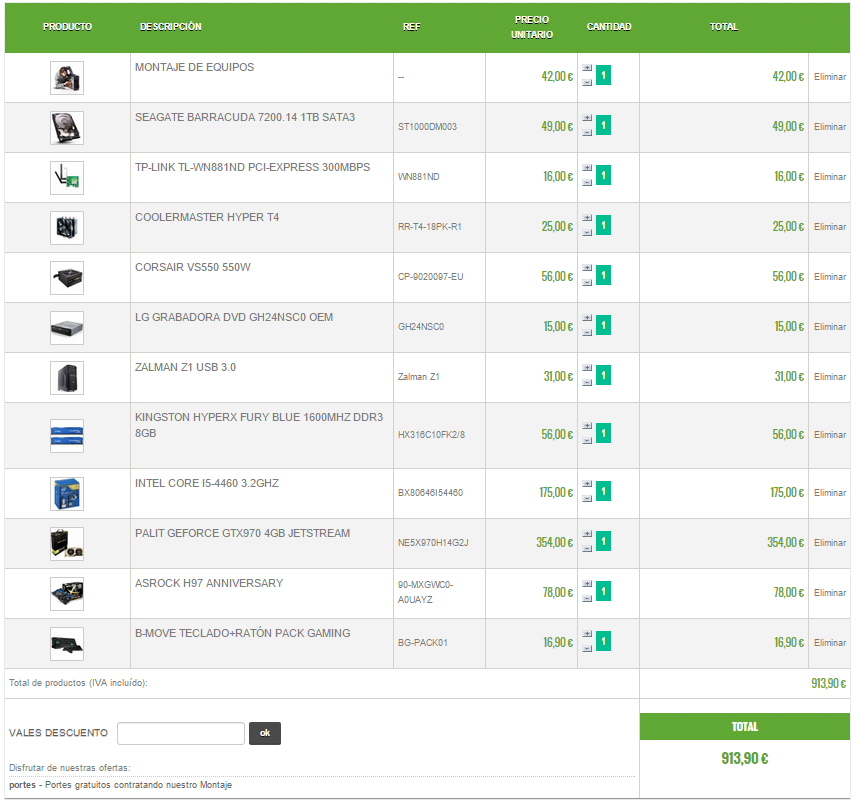Increase quantity of LG Grabadora DVD

coord(587,318)
